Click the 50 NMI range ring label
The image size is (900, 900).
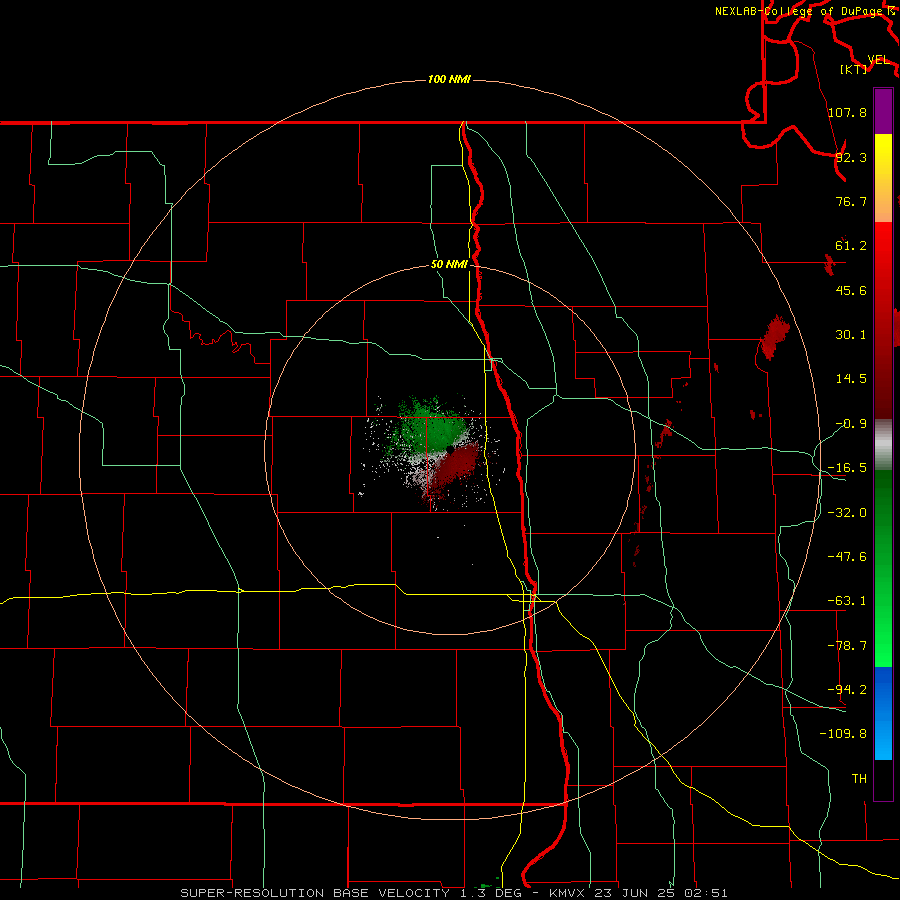[449, 265]
